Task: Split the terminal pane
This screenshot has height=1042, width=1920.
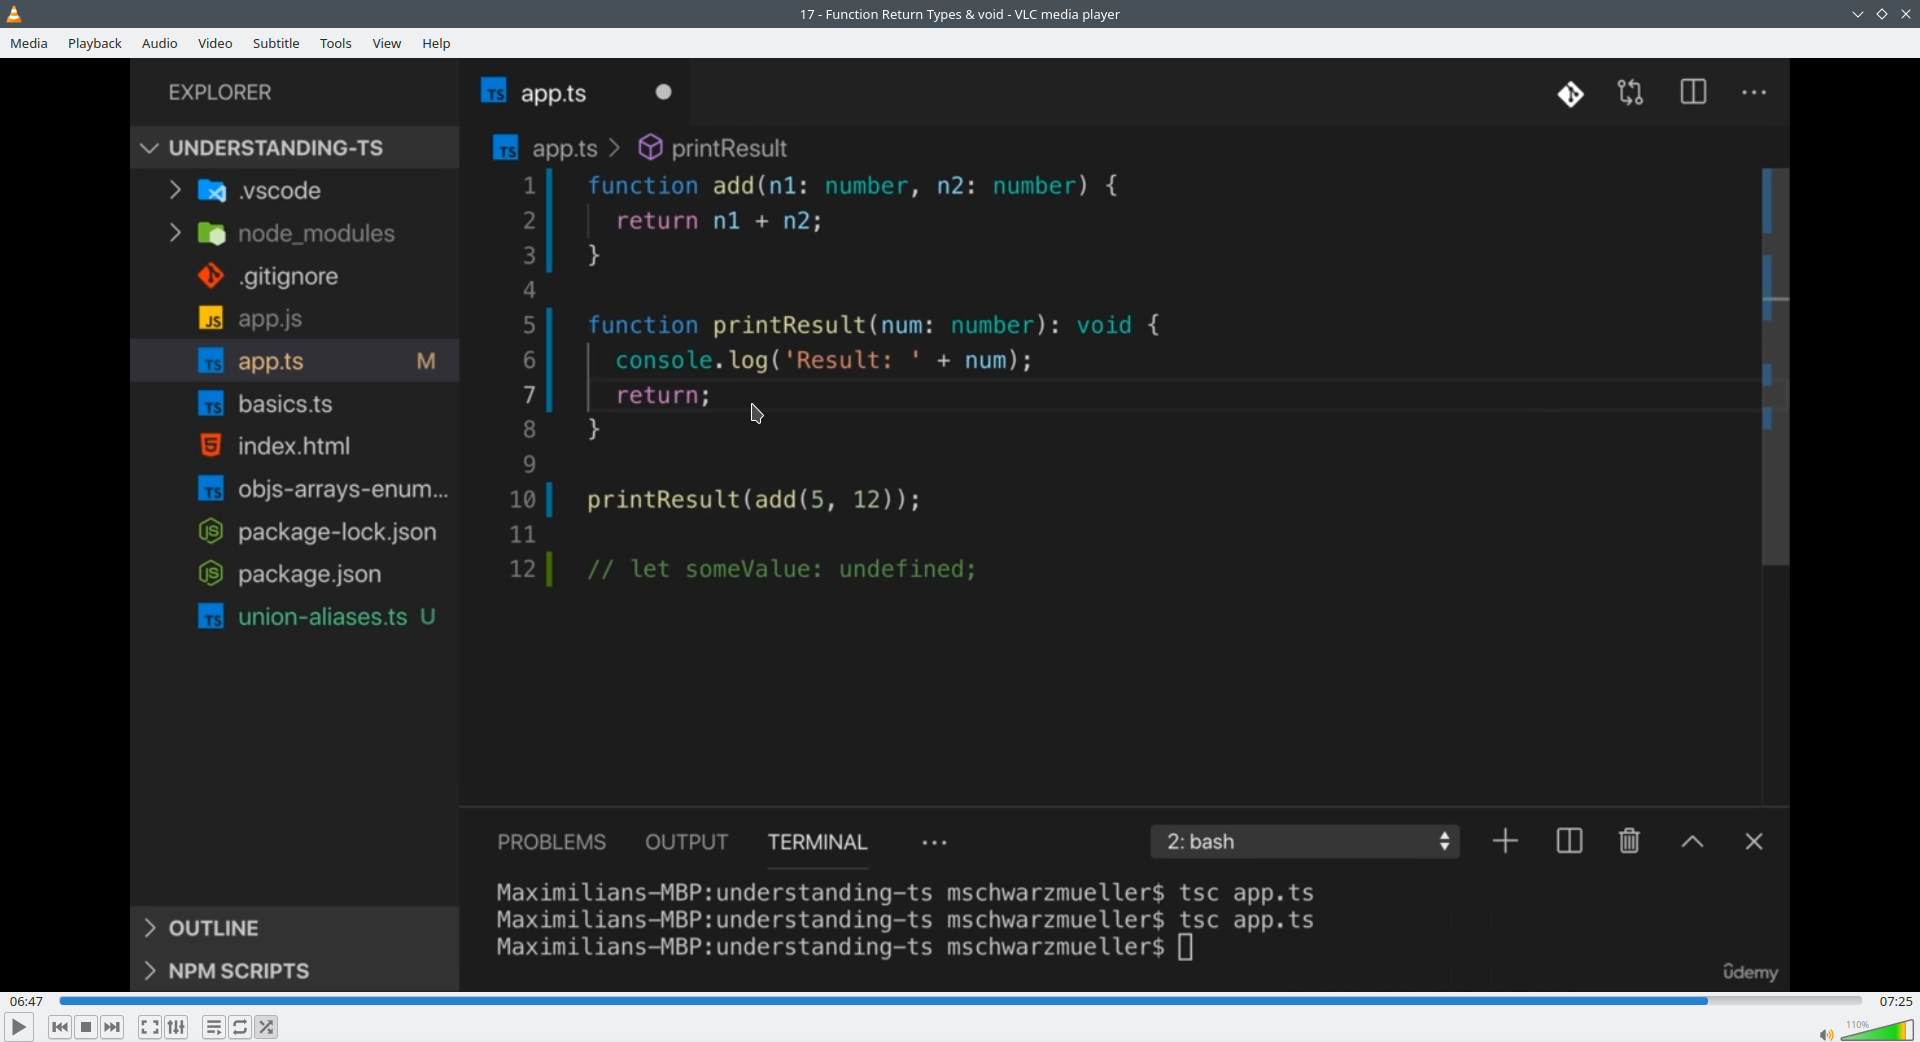Action: pyautogui.click(x=1569, y=841)
